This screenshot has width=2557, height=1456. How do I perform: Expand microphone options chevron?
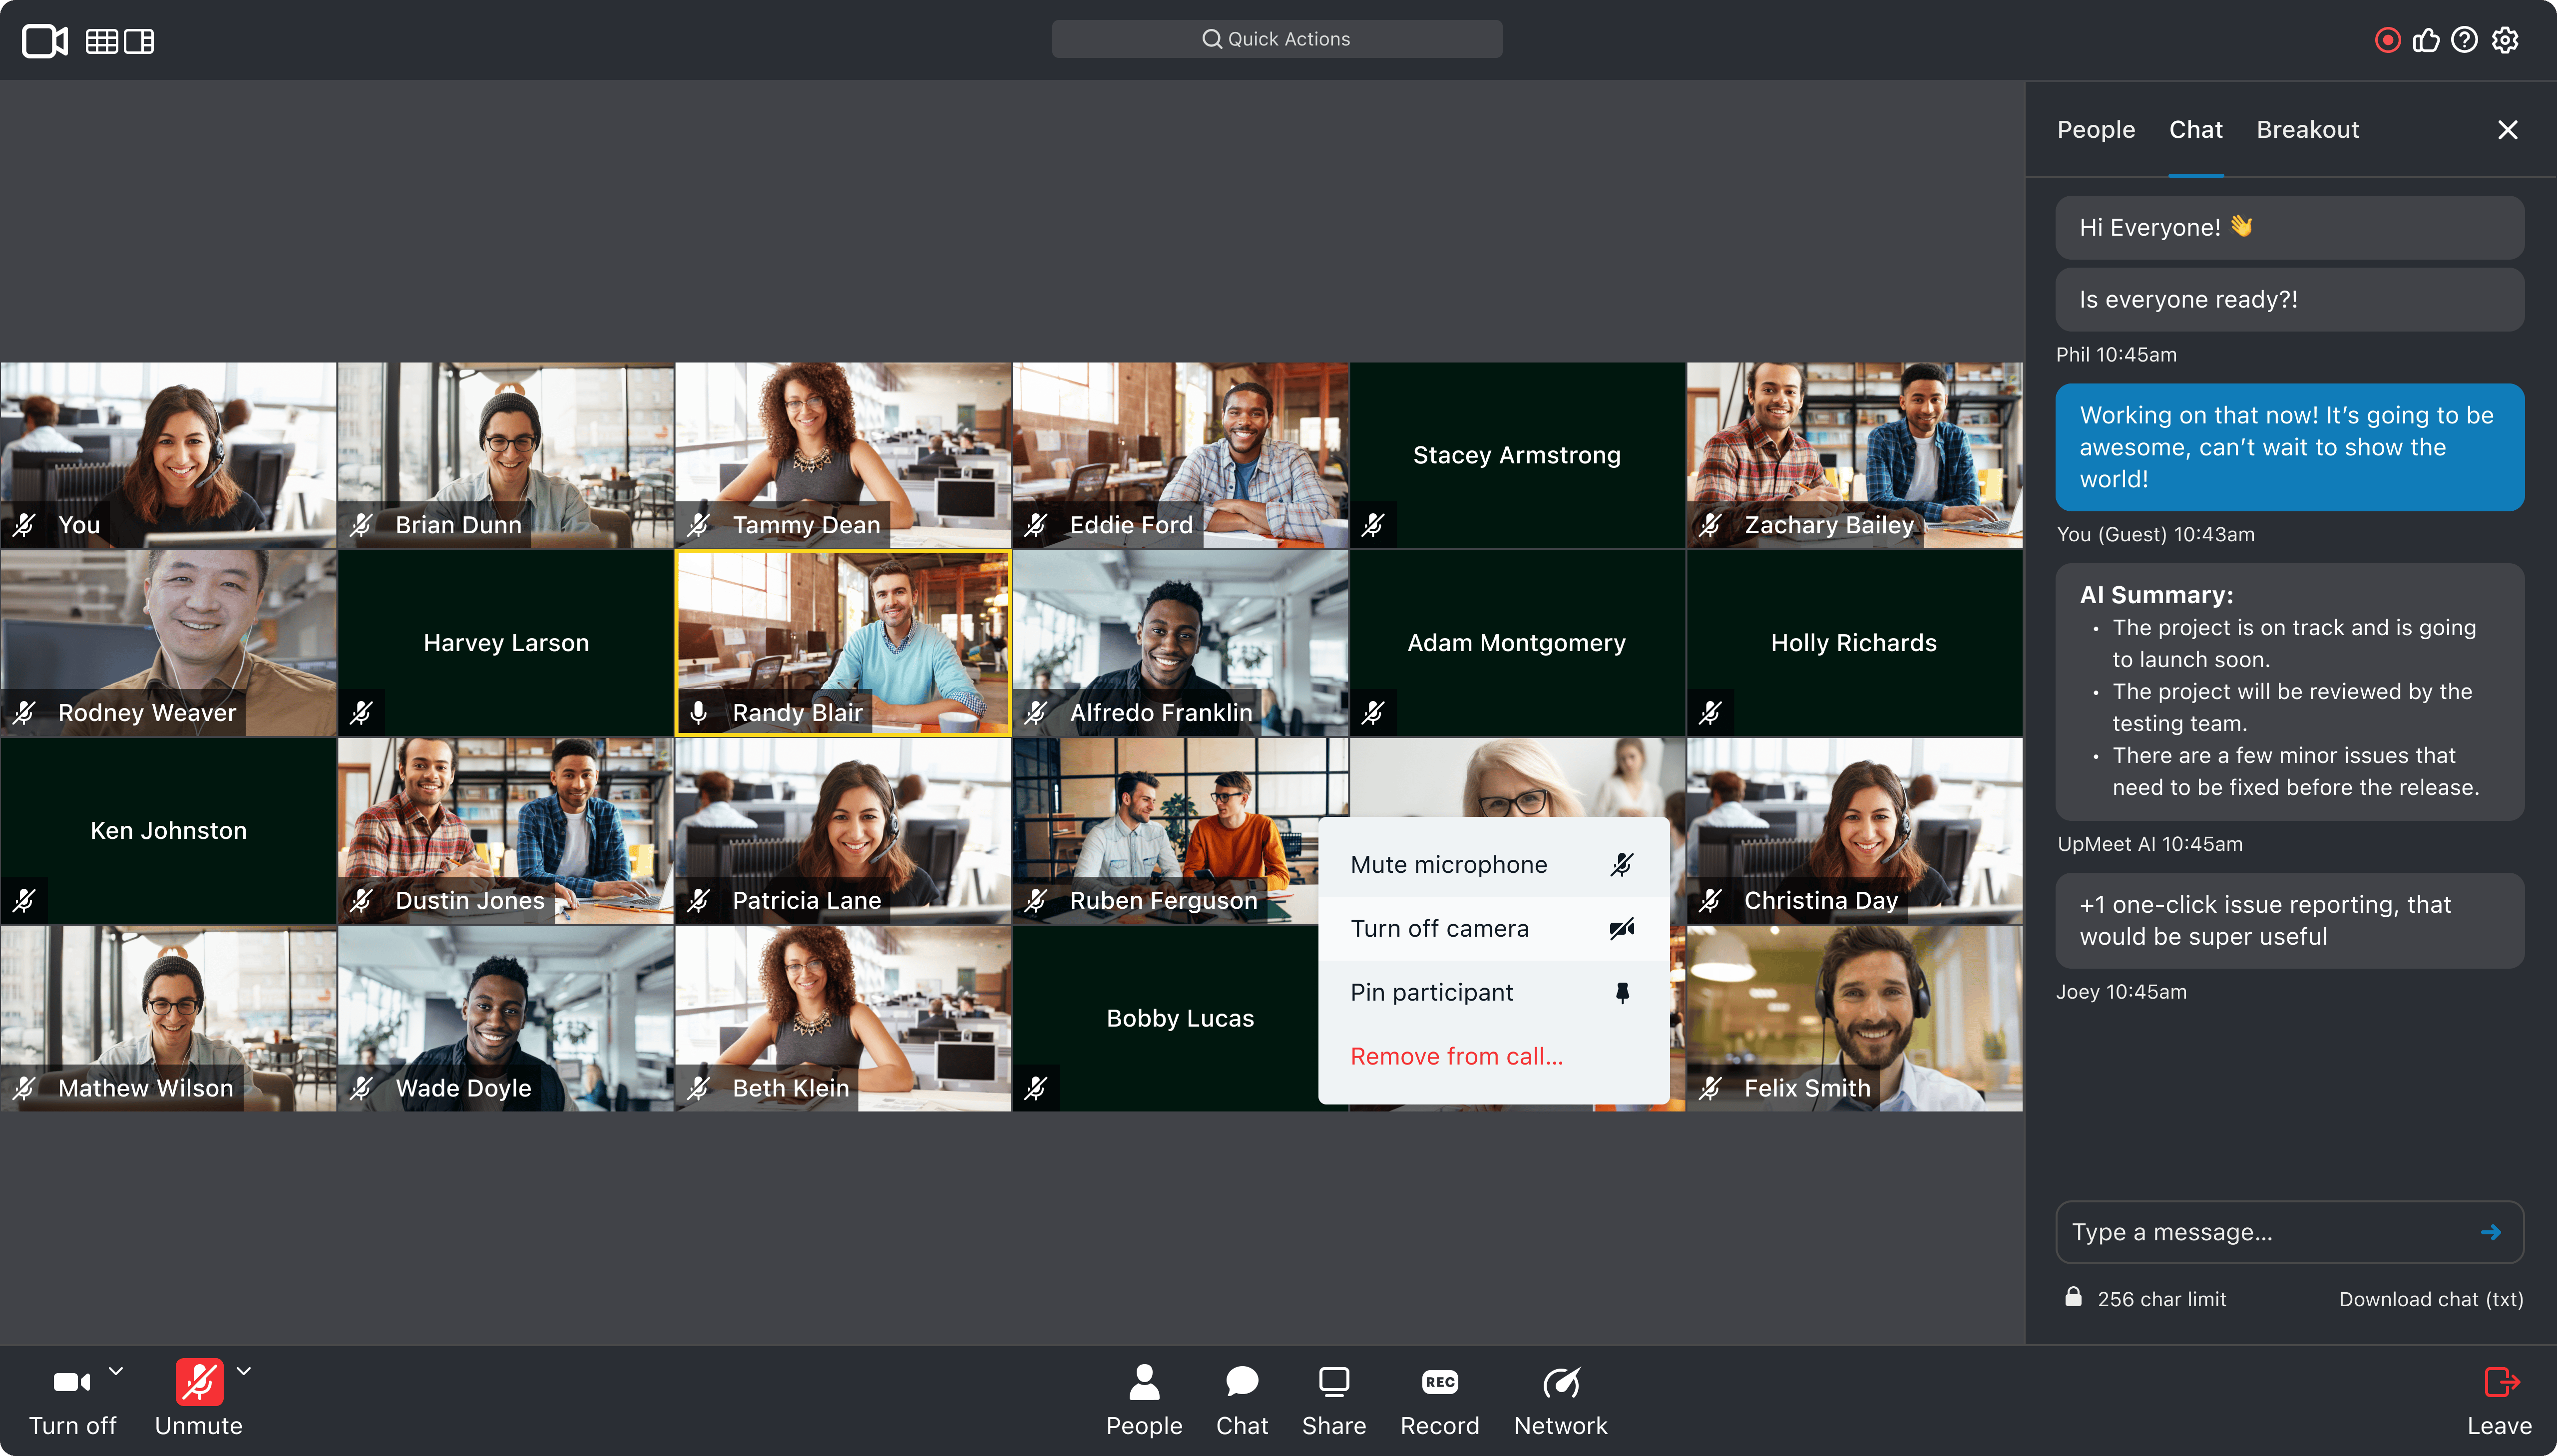tap(243, 1371)
